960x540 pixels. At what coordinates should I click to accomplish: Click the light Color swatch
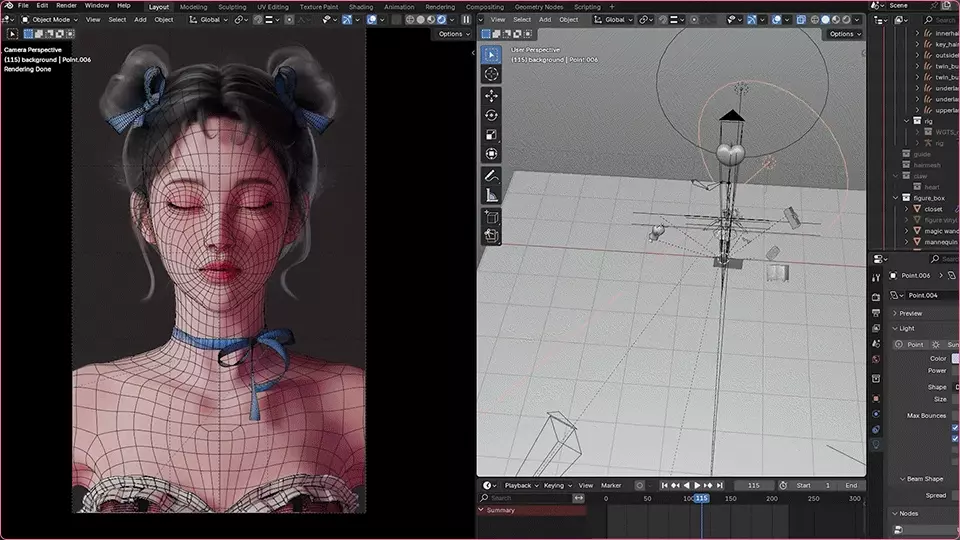(x=955, y=359)
